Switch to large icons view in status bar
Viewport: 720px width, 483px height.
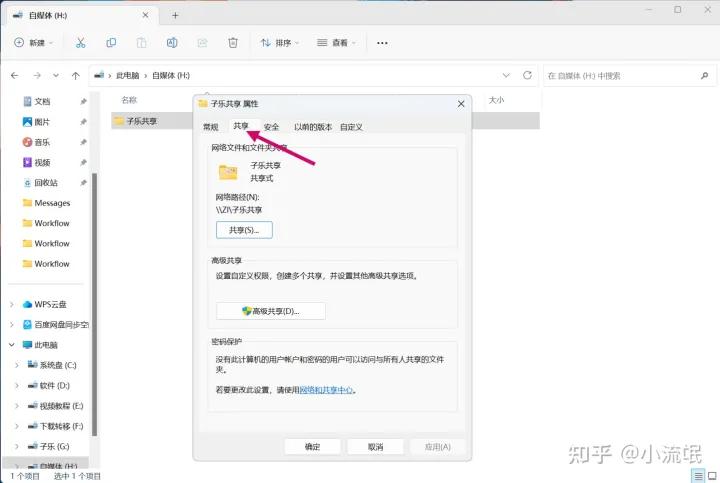pyautogui.click(x=712, y=476)
